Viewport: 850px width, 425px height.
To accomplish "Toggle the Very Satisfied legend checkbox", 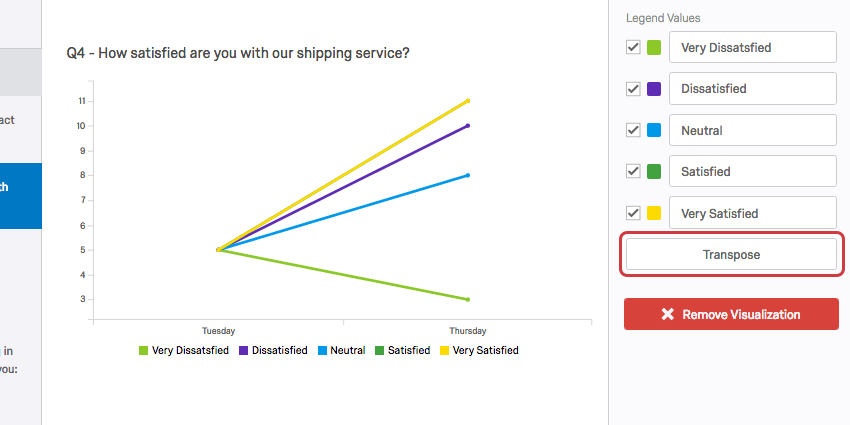I will pos(633,213).
